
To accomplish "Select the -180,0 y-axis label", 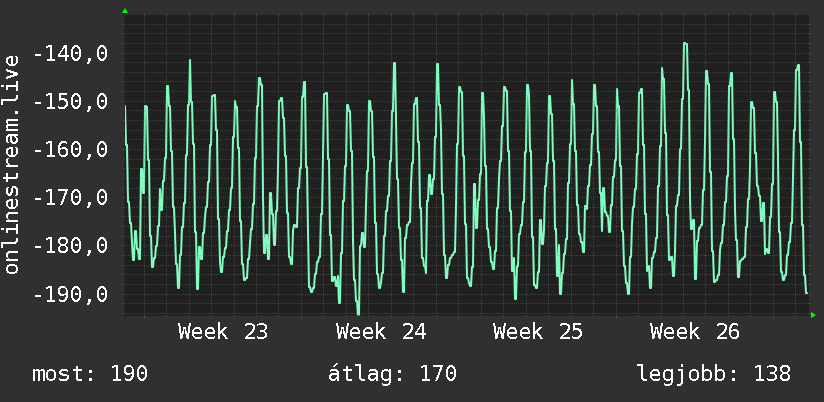I will coord(70,246).
